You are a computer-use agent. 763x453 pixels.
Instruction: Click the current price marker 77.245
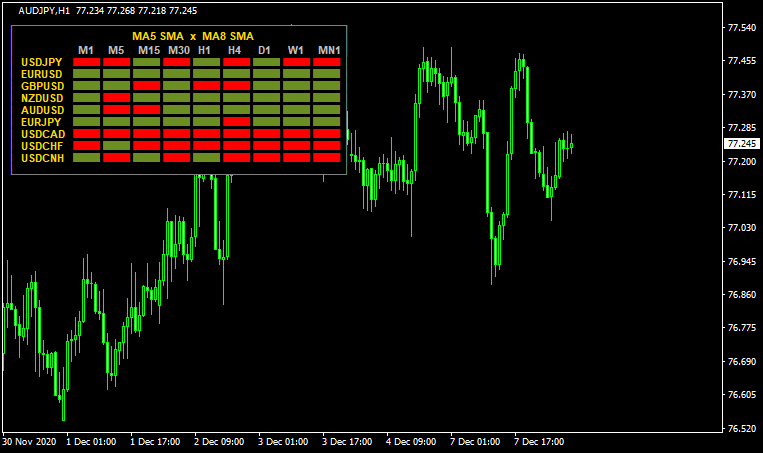[741, 144]
